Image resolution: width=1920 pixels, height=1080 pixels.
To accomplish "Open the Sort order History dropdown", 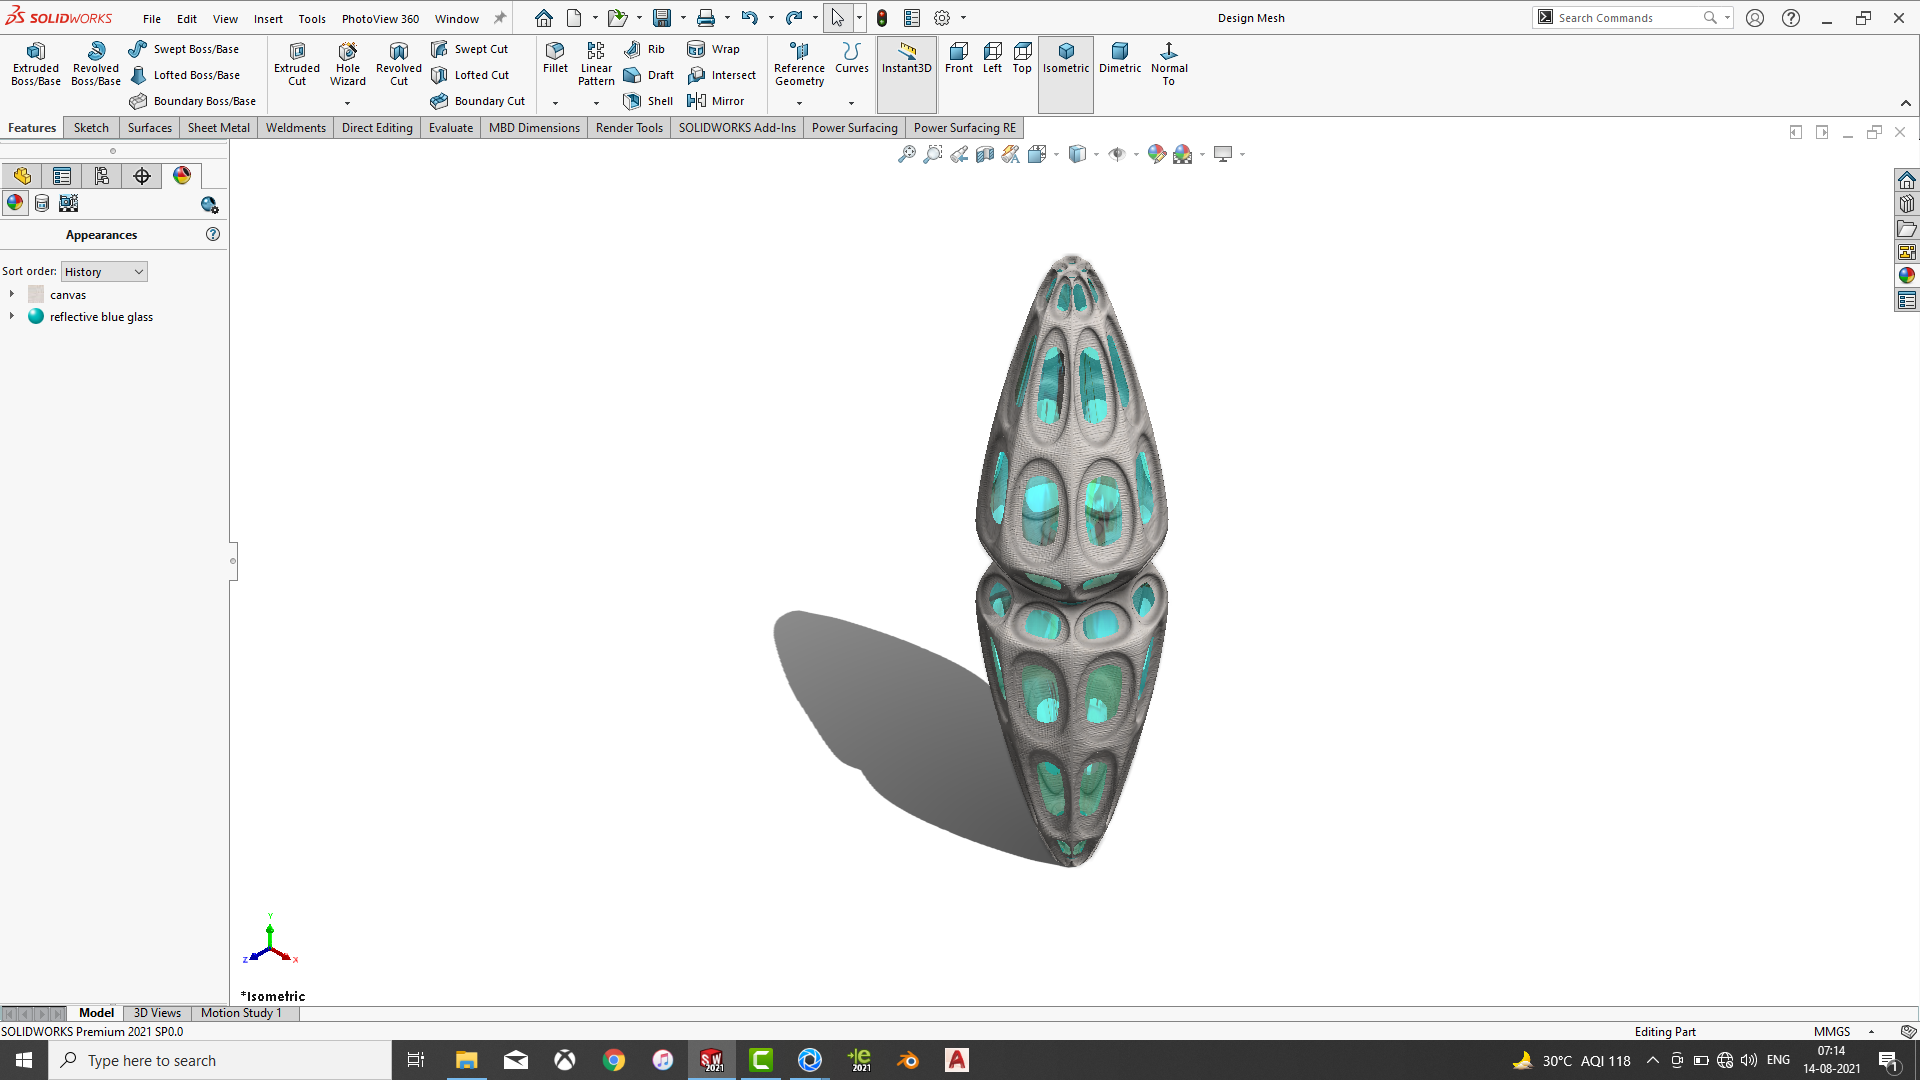I will (x=104, y=272).
